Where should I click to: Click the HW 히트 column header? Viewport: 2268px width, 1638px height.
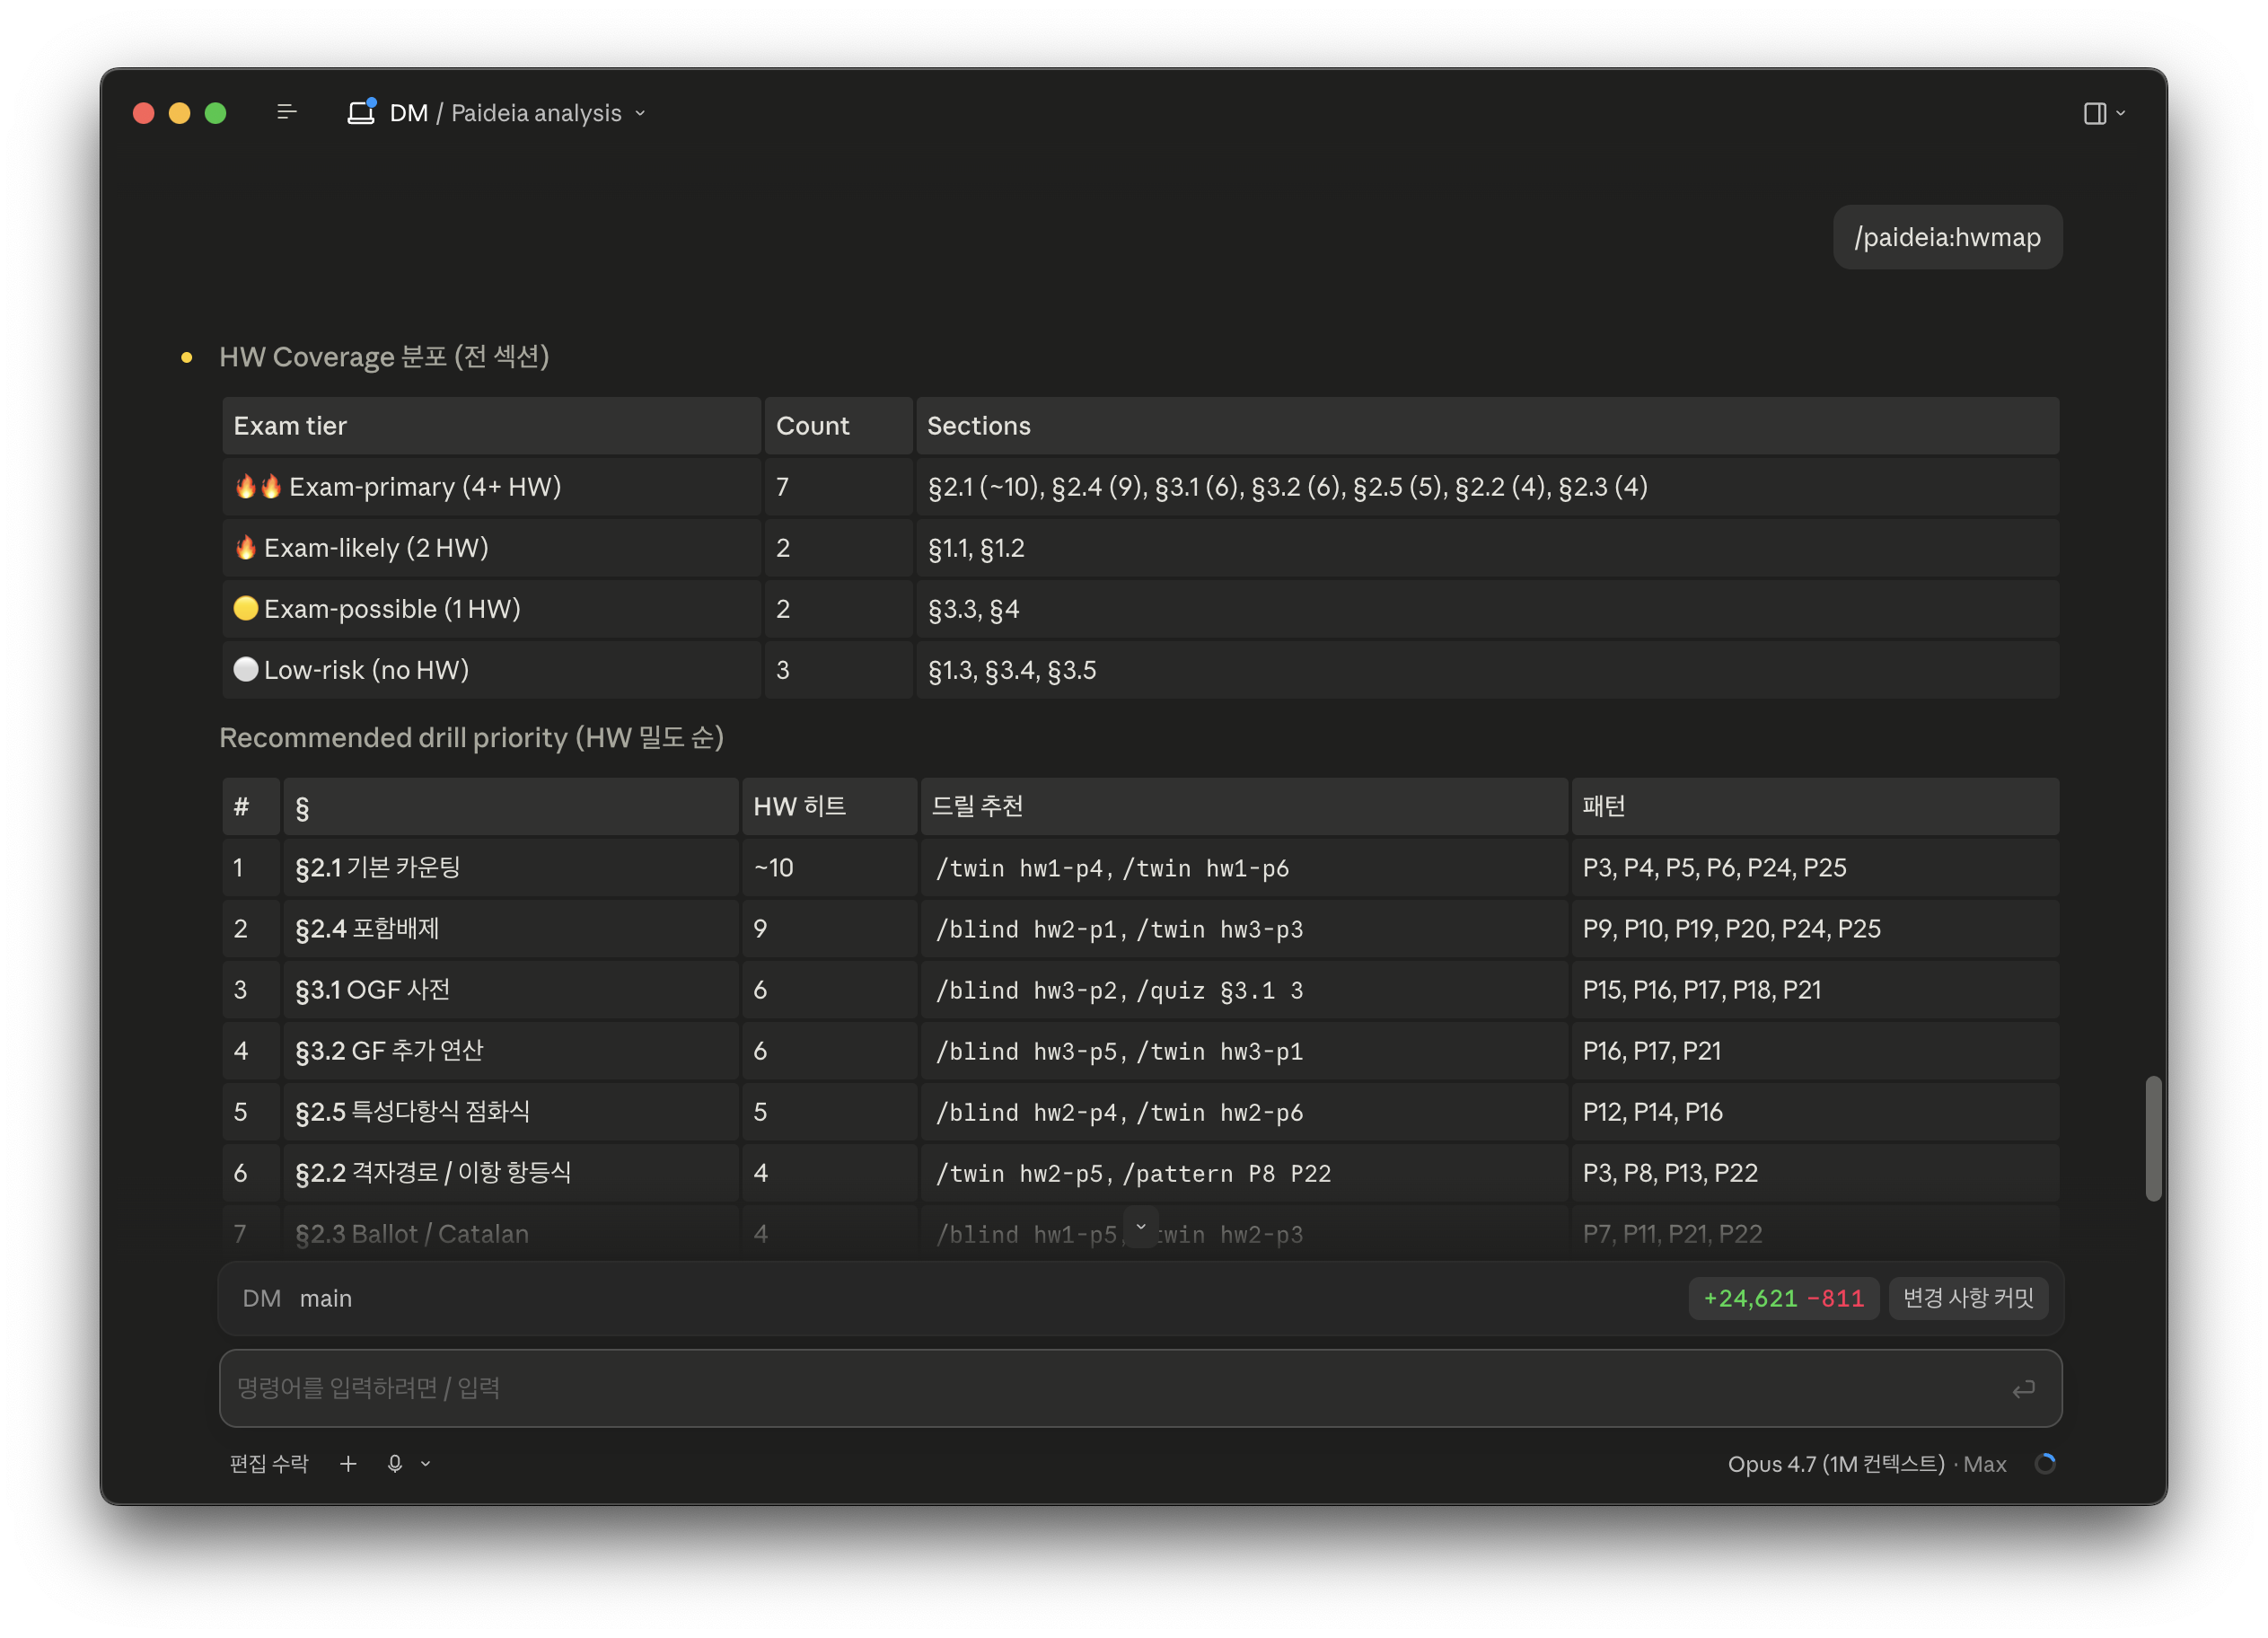pyautogui.click(x=829, y=806)
